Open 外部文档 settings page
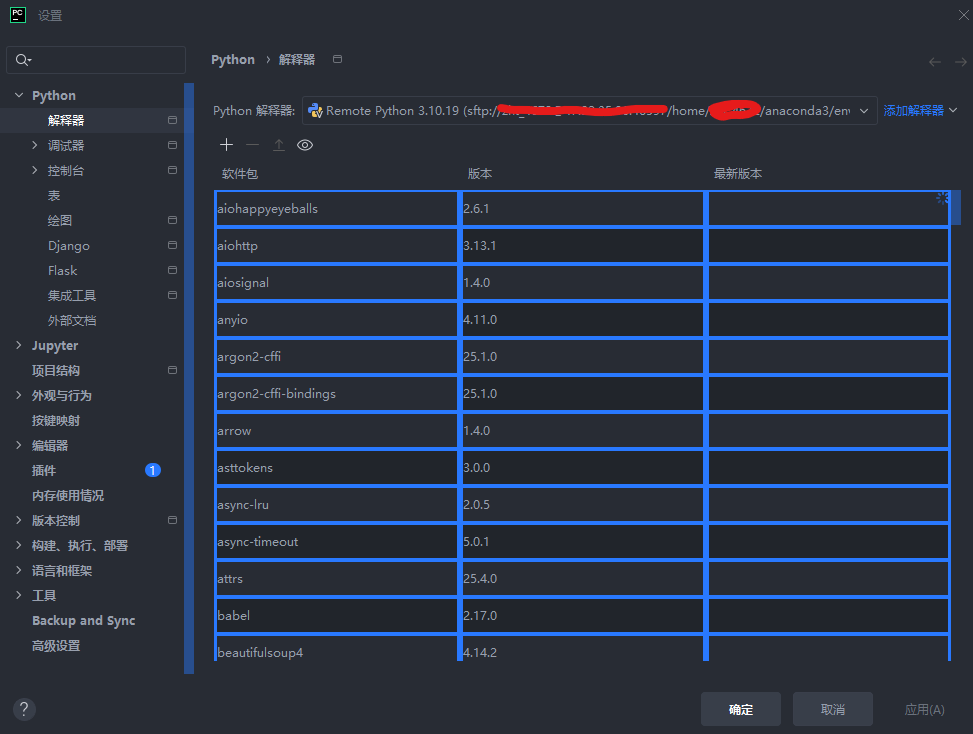973x734 pixels. [72, 320]
